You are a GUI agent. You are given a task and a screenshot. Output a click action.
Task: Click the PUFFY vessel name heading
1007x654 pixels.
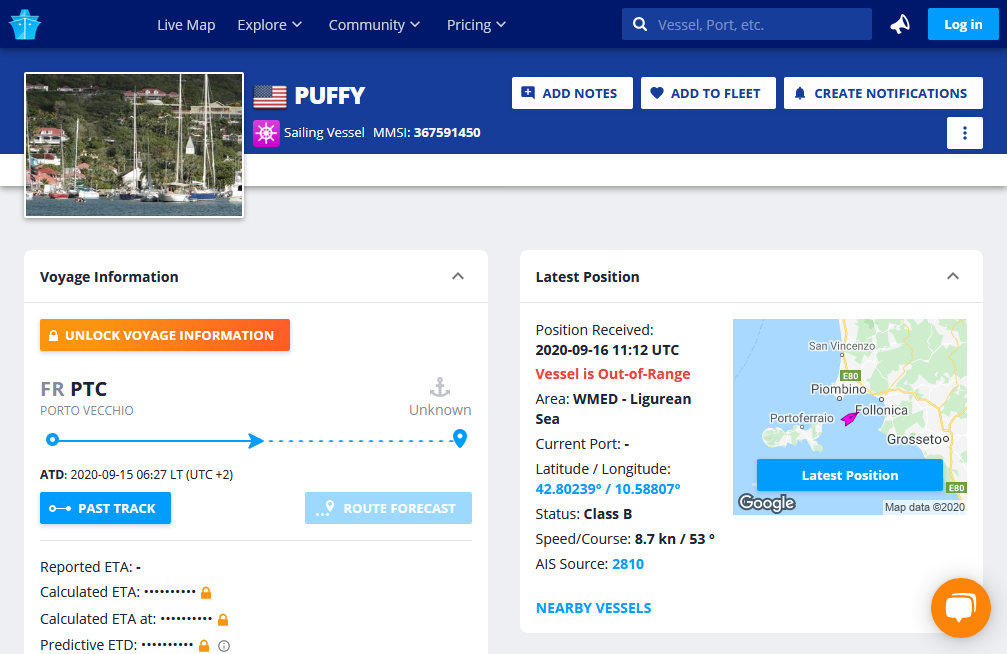click(329, 96)
